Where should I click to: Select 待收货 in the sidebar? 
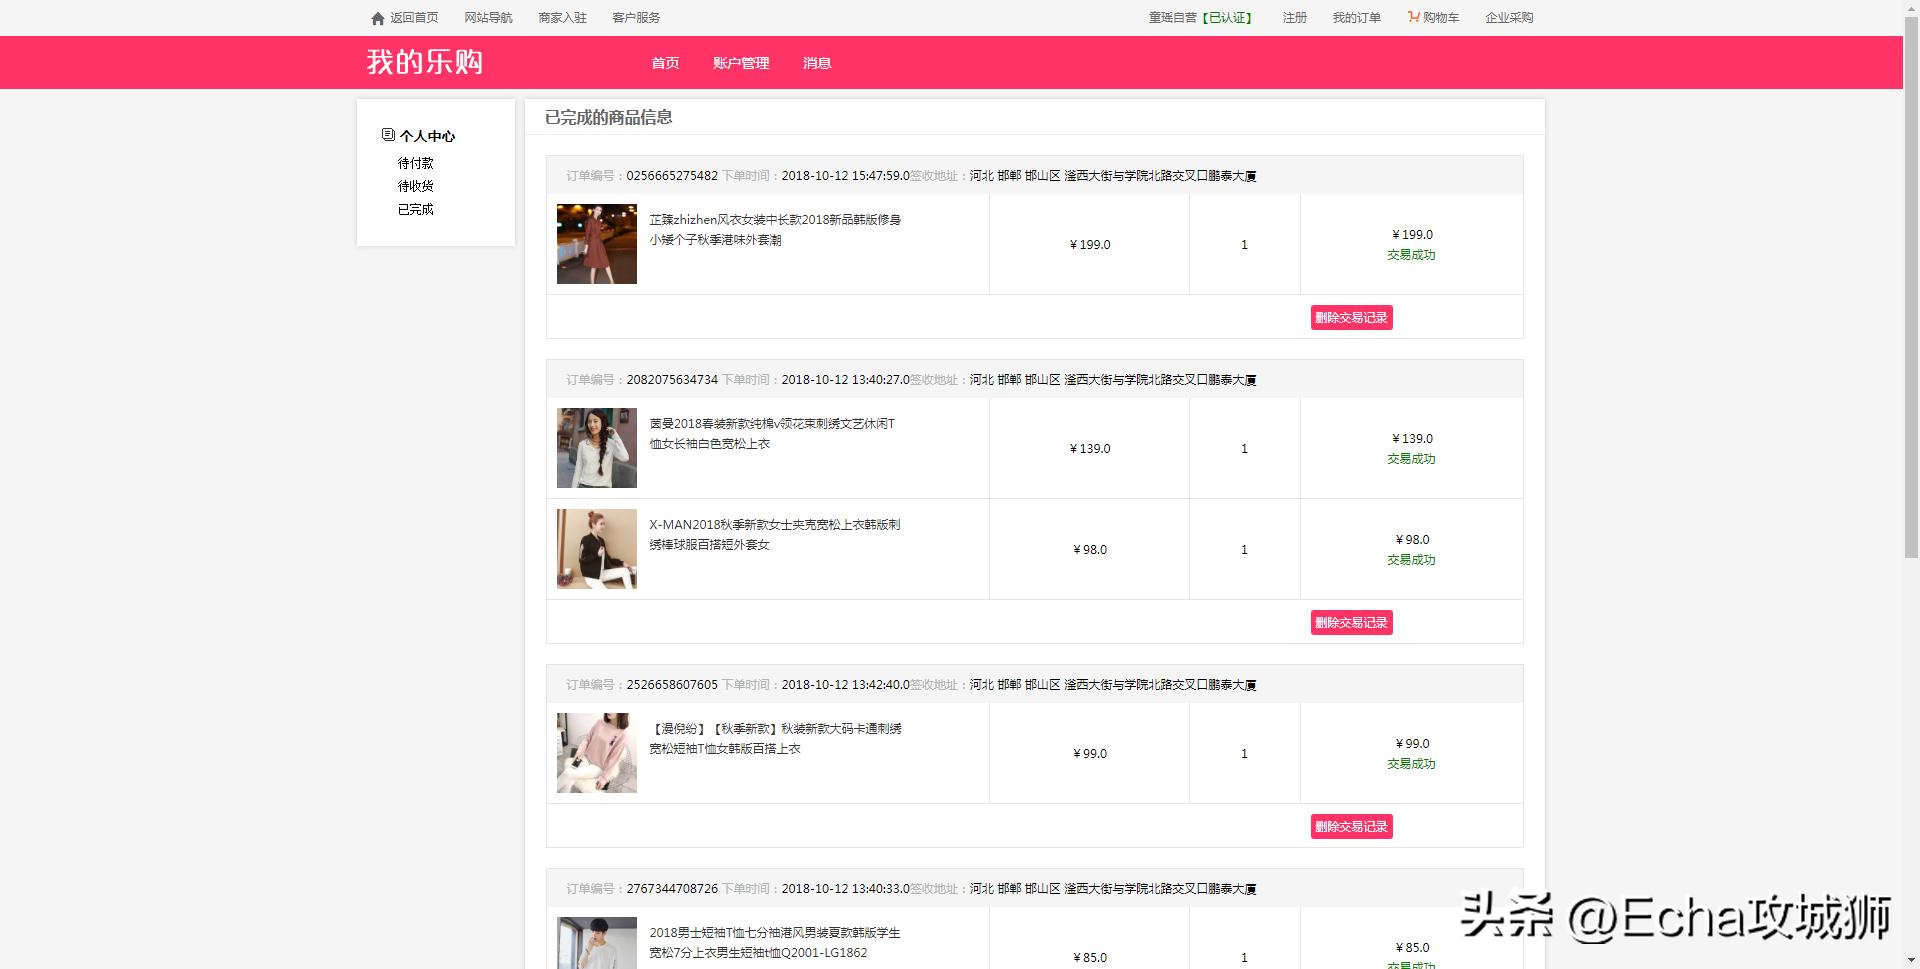[416, 186]
